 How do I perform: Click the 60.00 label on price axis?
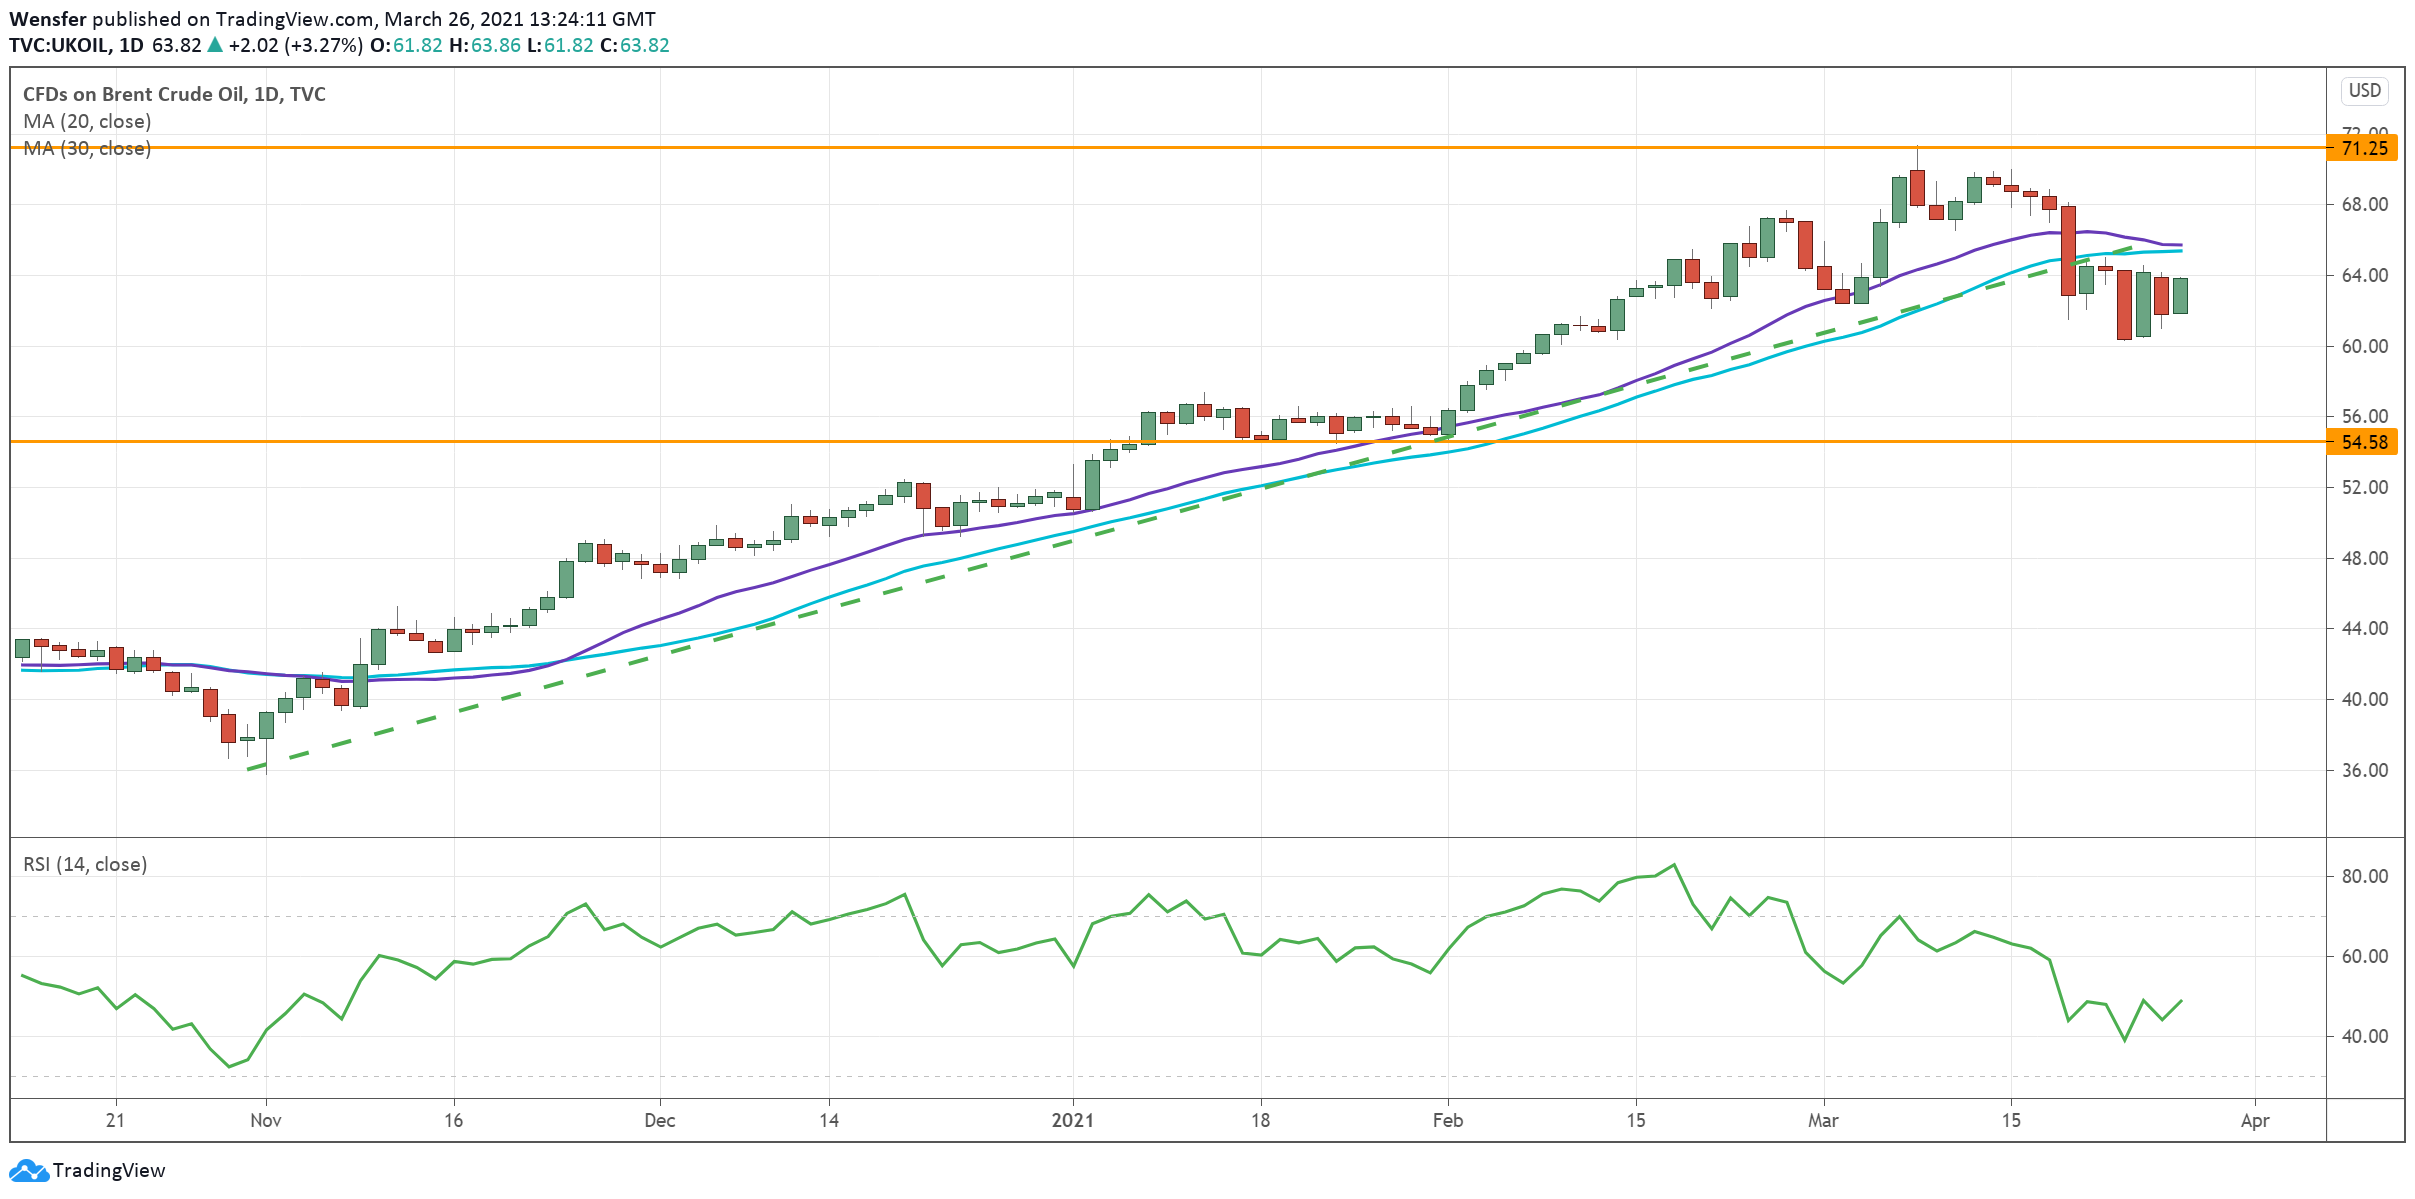2364,346
